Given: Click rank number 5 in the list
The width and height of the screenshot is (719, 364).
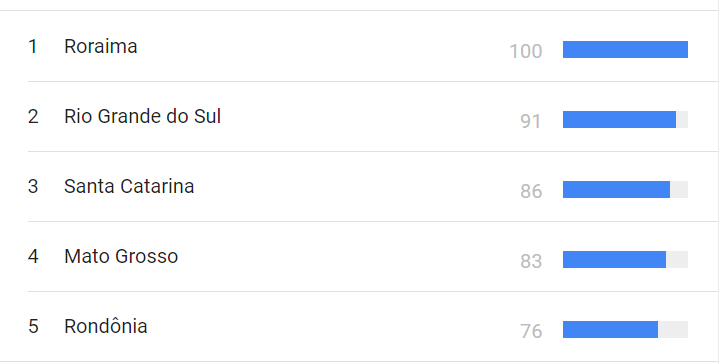Looking at the screenshot, I should click(x=33, y=326).
